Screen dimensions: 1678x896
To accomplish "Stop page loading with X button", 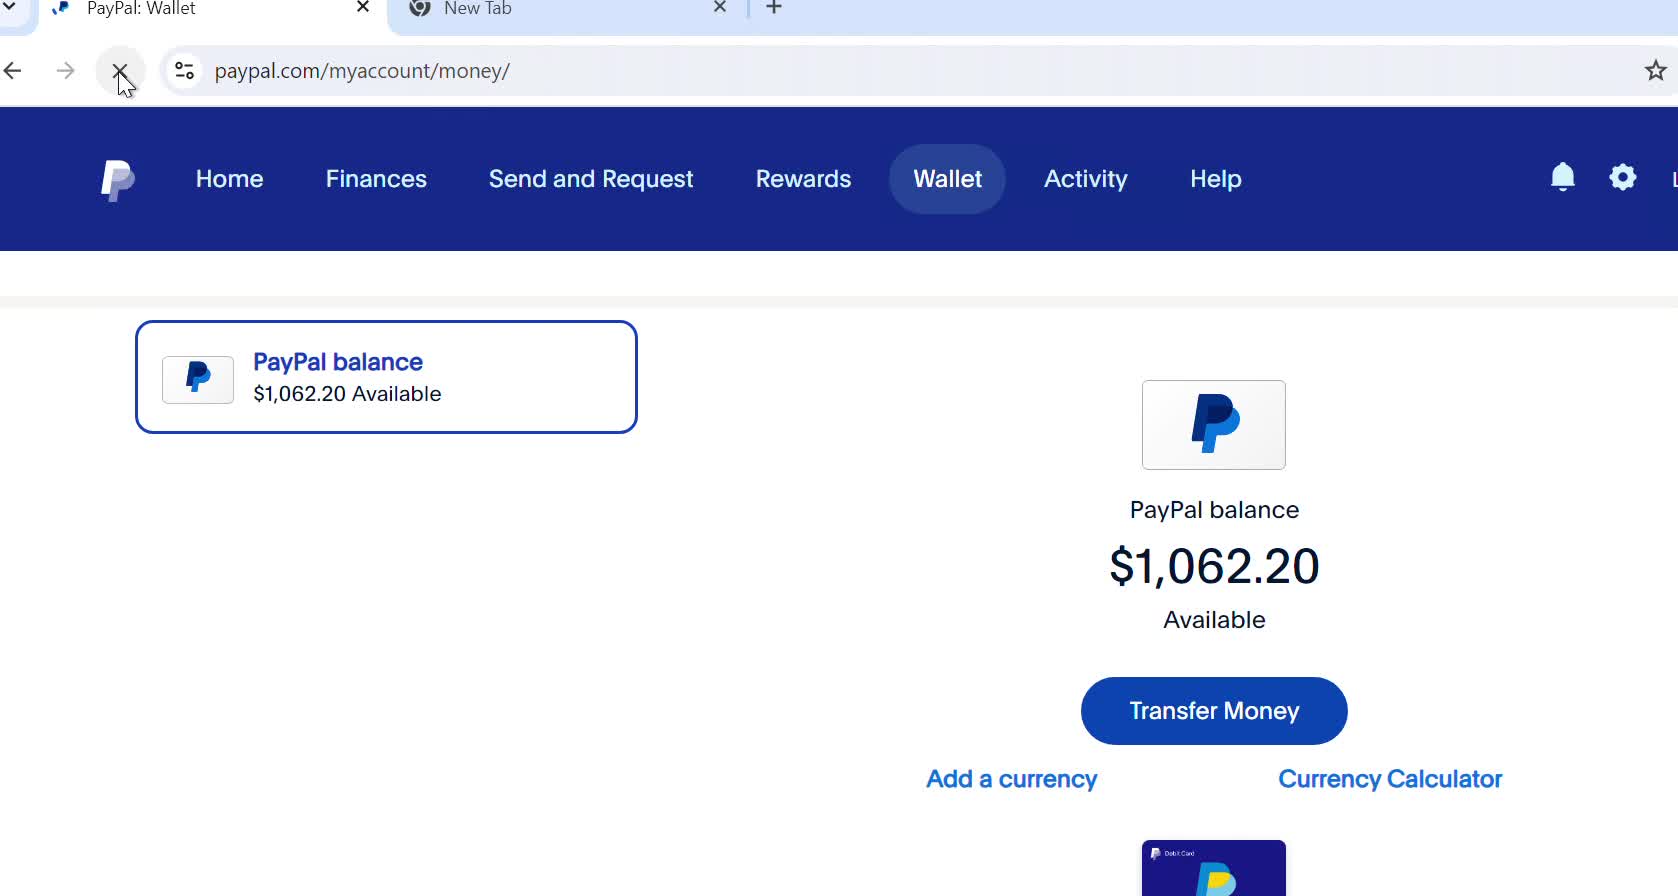I will 120,71.
